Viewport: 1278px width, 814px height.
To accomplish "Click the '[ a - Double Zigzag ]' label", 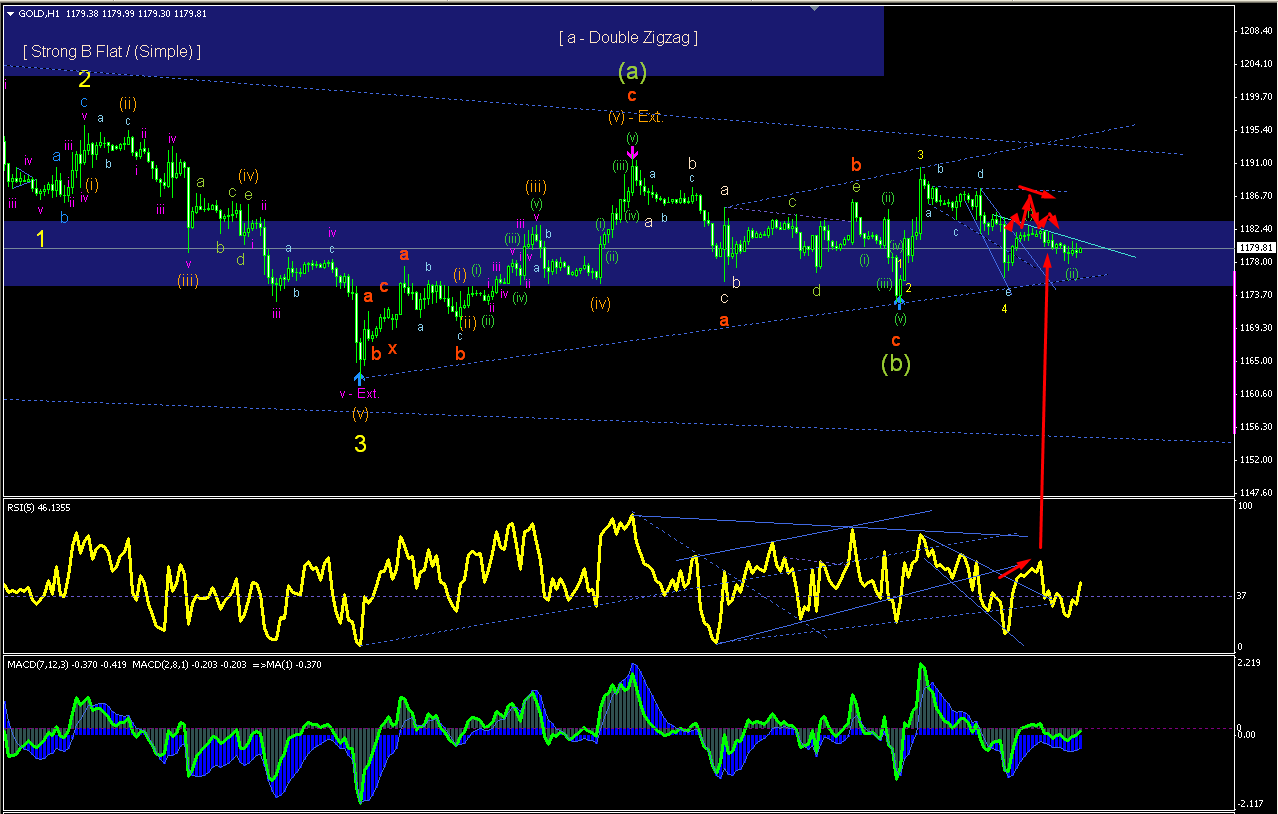I will click(x=628, y=38).
